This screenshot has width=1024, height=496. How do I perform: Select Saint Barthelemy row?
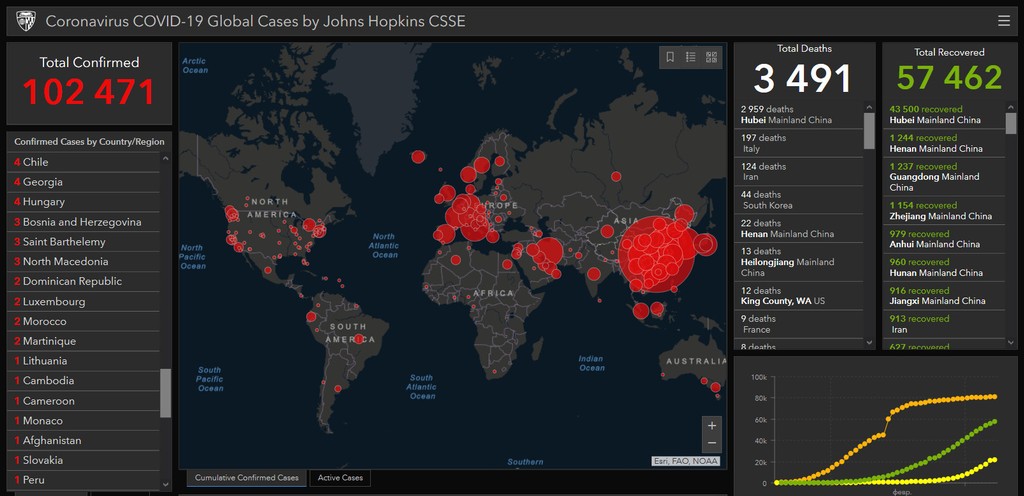[83, 241]
